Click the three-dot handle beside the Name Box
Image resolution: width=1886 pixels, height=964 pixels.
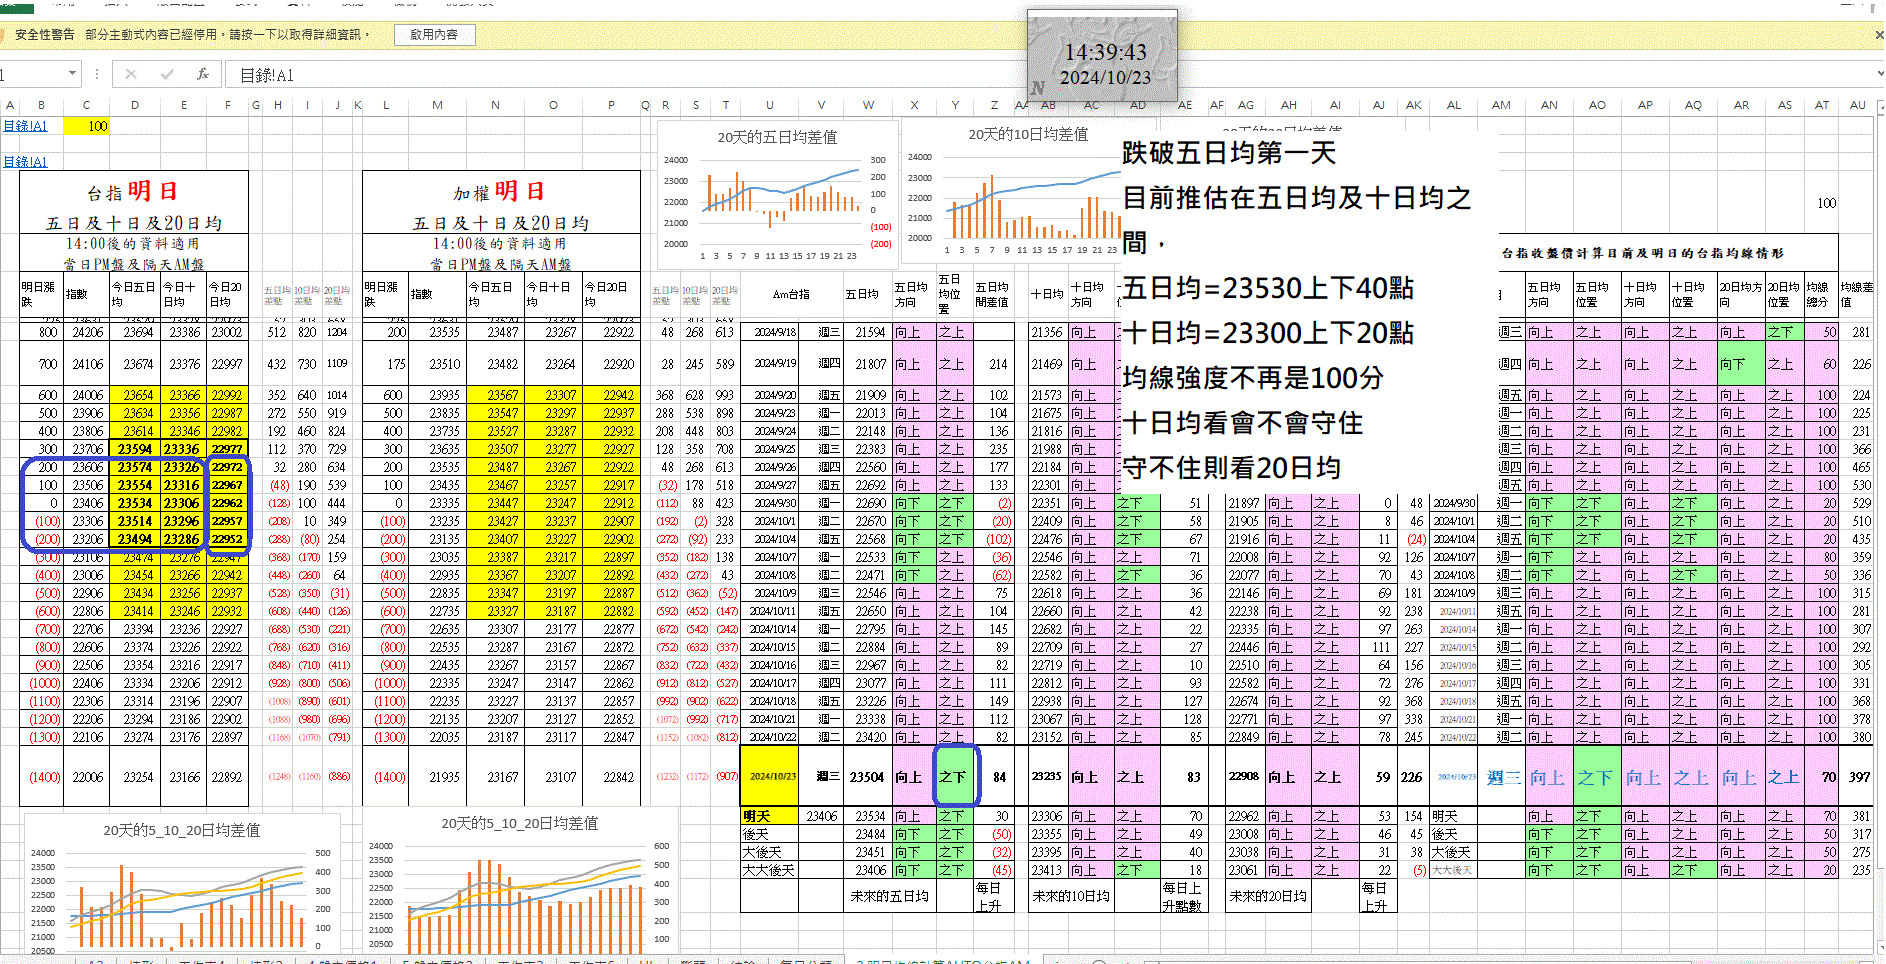(97, 74)
